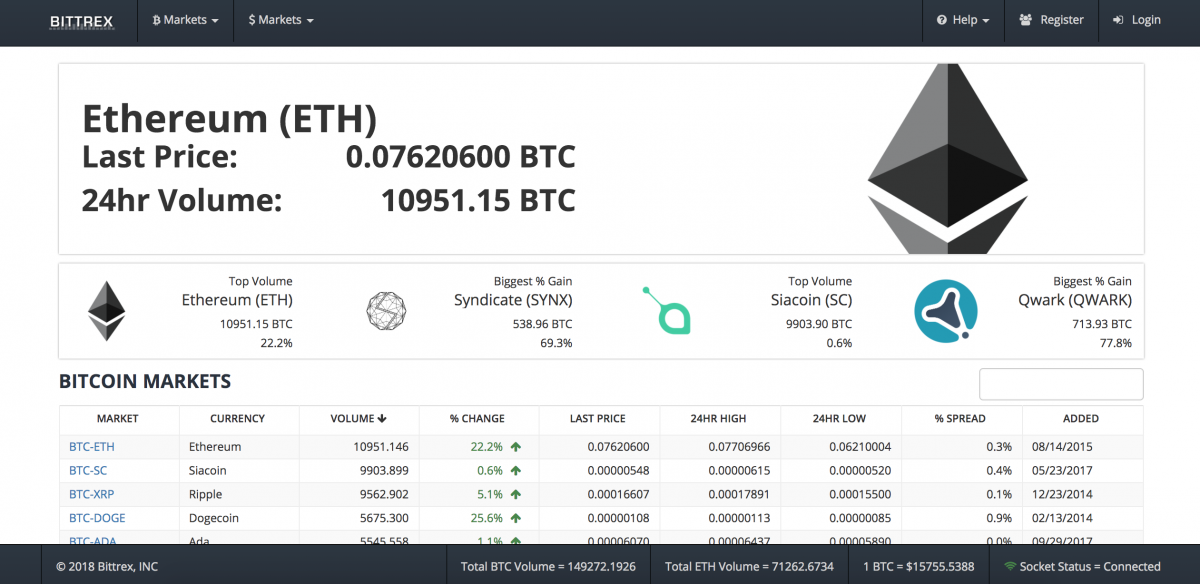
Task: Focus the Bitcoin Markets search box
Action: pos(1061,384)
